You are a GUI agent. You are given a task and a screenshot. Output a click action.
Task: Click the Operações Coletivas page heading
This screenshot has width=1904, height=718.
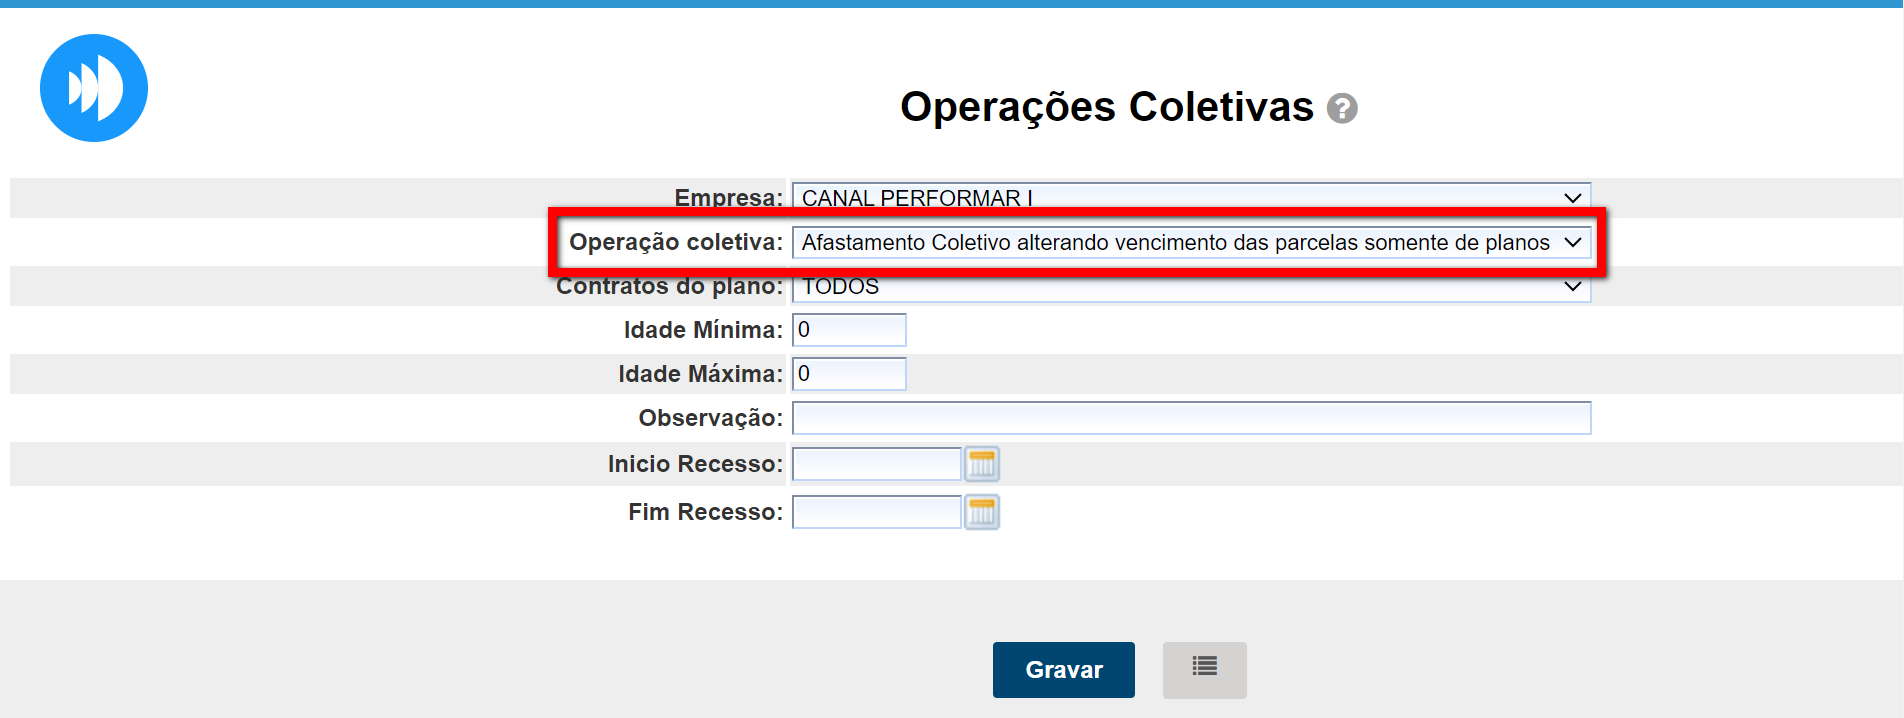pyautogui.click(x=1106, y=107)
